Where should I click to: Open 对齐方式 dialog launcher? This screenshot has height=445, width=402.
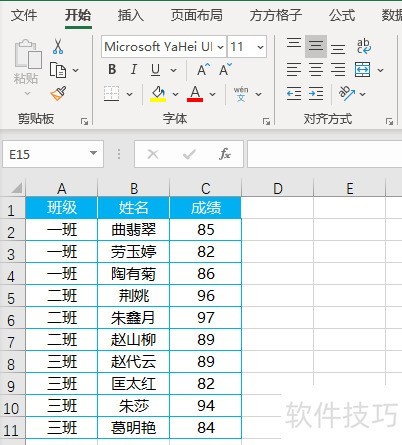[389, 122]
